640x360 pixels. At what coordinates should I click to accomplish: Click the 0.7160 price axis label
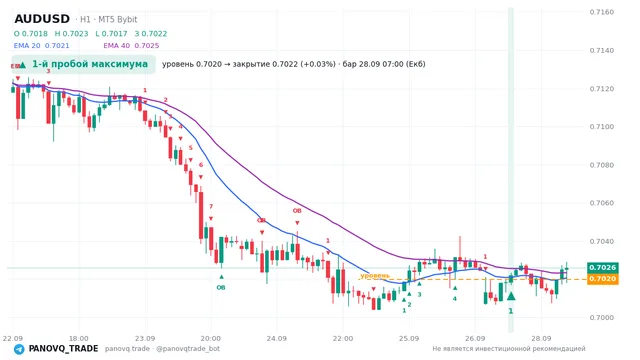(x=602, y=12)
